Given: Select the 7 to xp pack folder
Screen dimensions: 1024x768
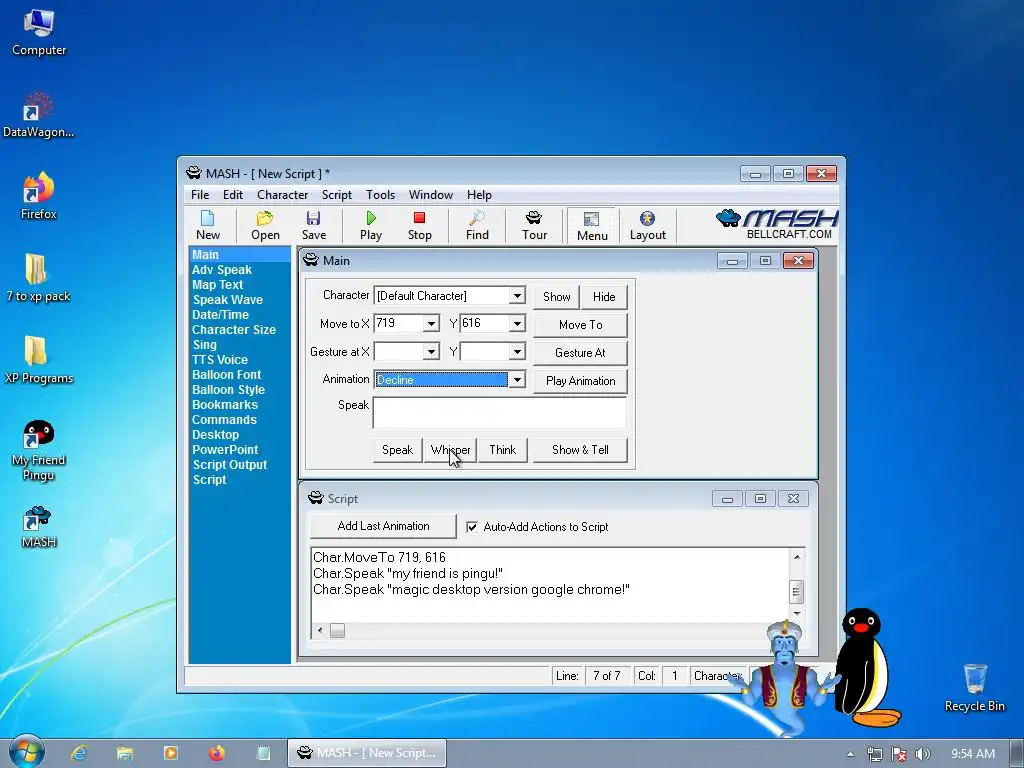Looking at the screenshot, I should 38,278.
